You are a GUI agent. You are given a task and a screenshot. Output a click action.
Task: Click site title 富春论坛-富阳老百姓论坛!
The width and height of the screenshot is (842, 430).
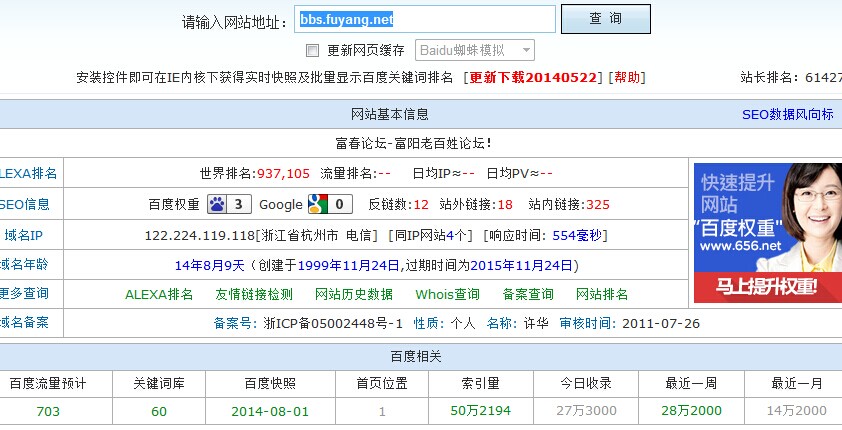tap(413, 143)
